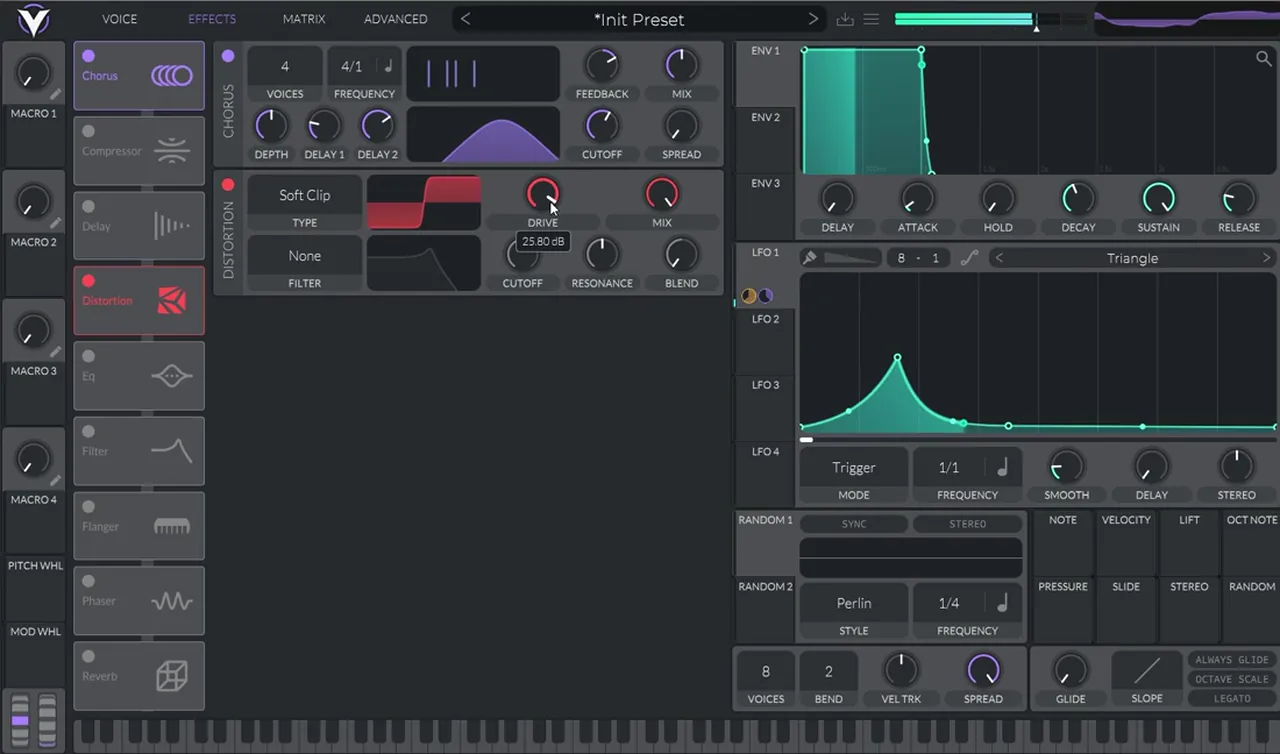
Task: Click the LFO 1 grid size 8 - 1 field
Action: [x=918, y=258]
